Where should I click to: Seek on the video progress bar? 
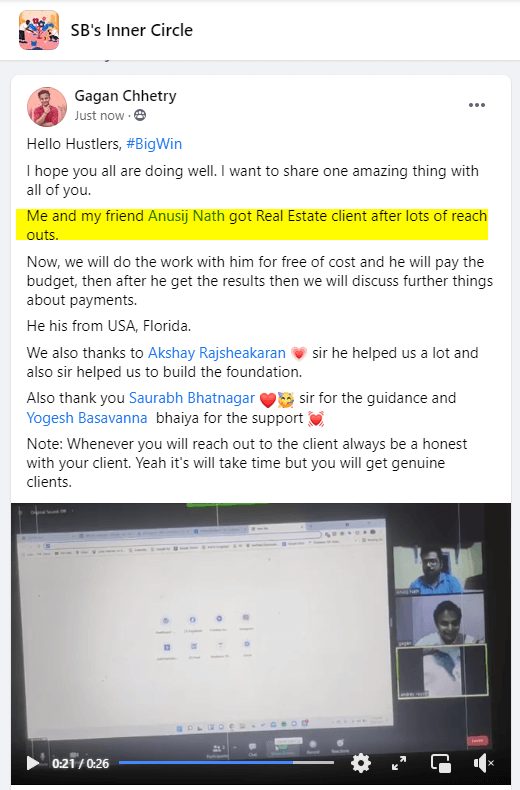pyautogui.click(x=226, y=763)
